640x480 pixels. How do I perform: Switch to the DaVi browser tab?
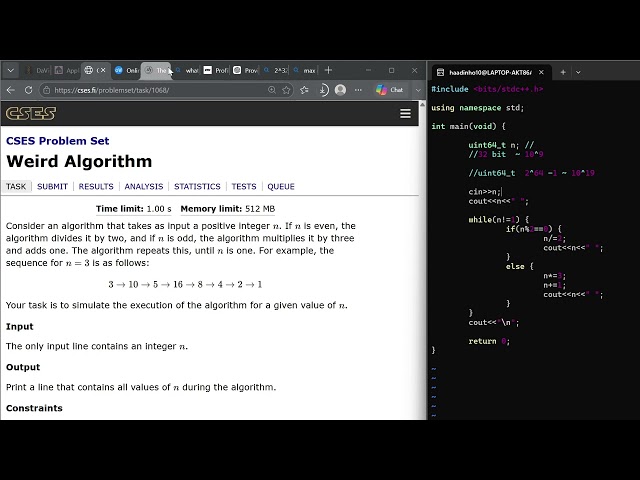(37, 71)
